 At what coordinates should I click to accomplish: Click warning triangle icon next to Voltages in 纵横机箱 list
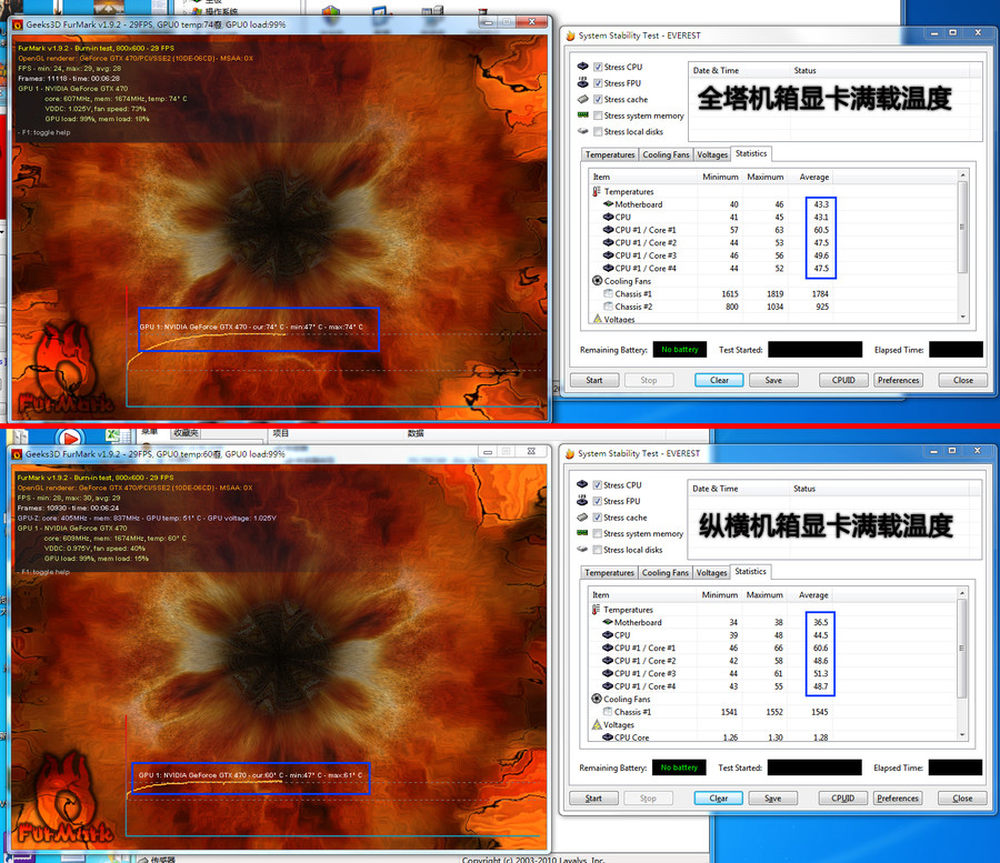597,725
